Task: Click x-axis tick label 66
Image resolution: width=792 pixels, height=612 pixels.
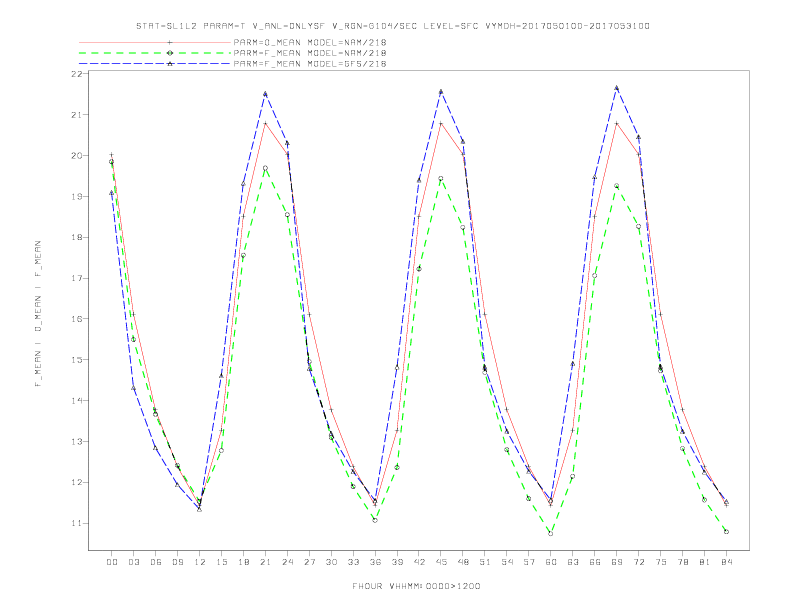Action: [595, 562]
